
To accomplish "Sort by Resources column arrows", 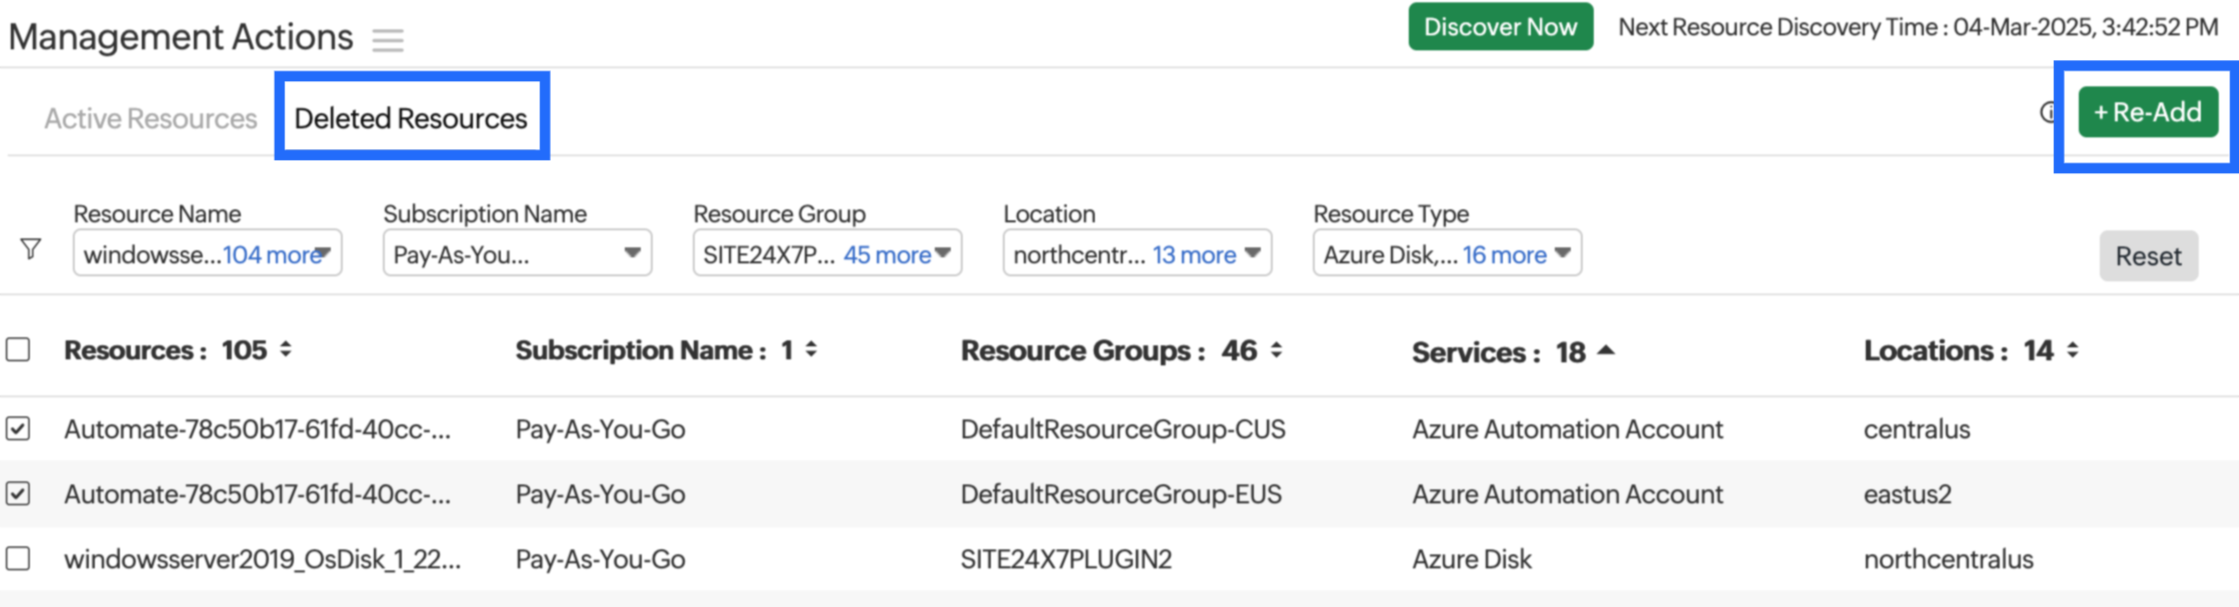I will 286,350.
